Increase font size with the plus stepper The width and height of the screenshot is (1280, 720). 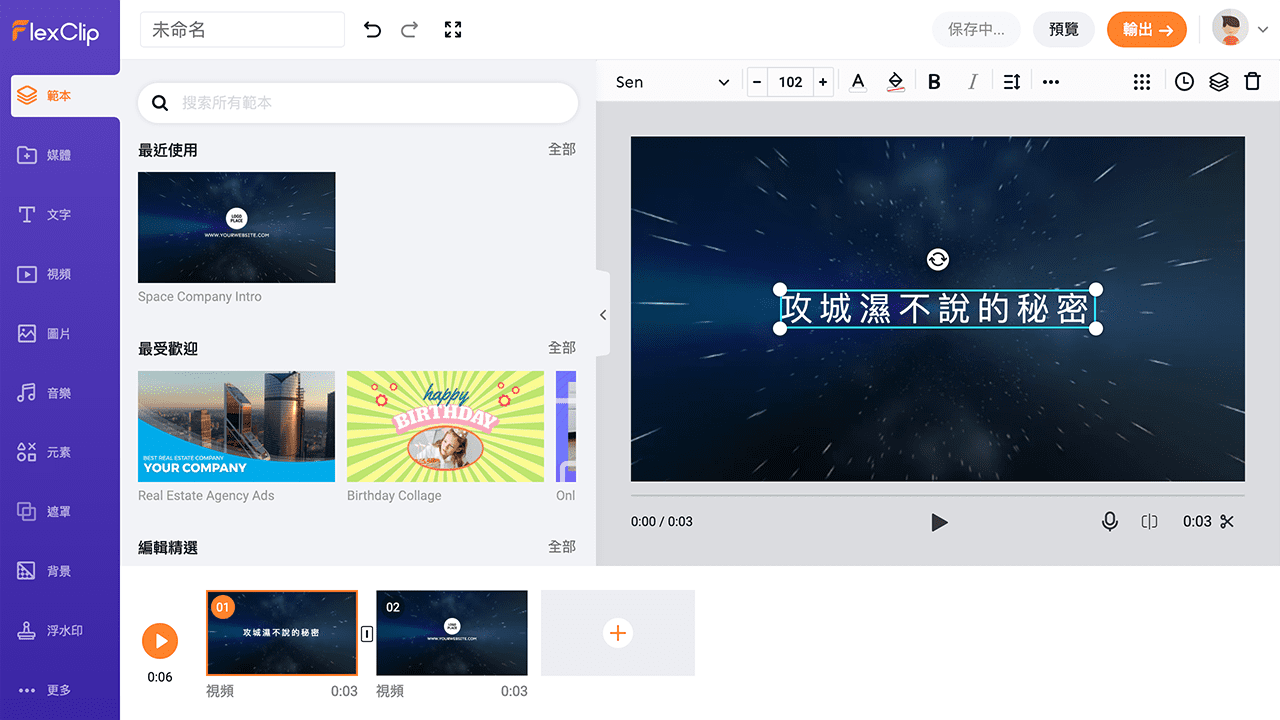tap(823, 82)
